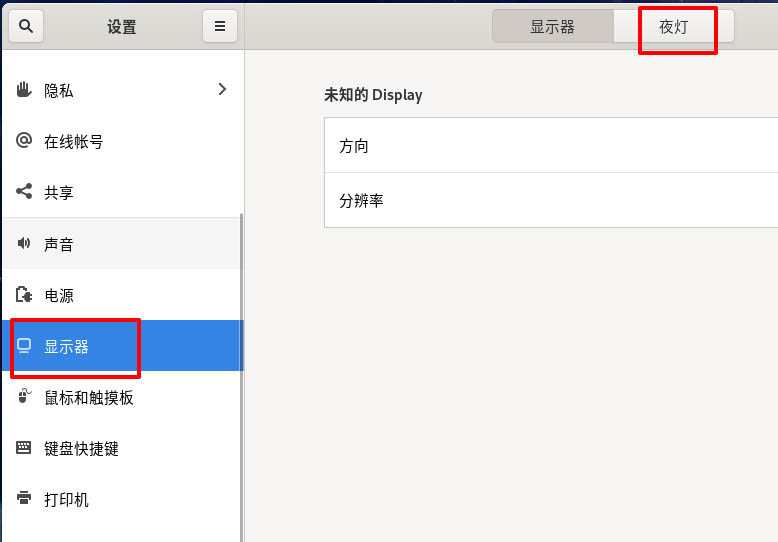Select the power icon beside 电源

(24, 295)
